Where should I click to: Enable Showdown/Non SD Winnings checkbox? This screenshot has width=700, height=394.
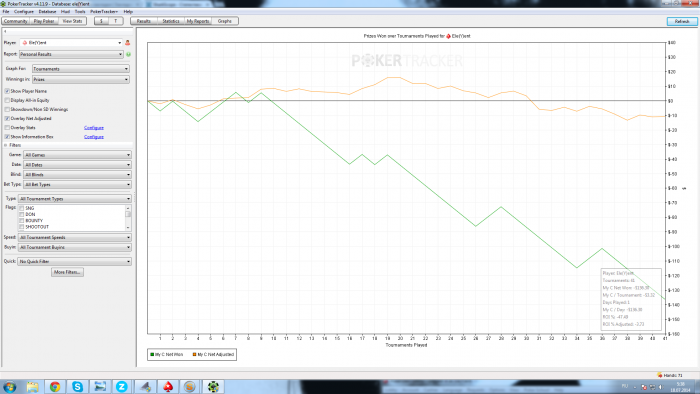(x=7, y=109)
